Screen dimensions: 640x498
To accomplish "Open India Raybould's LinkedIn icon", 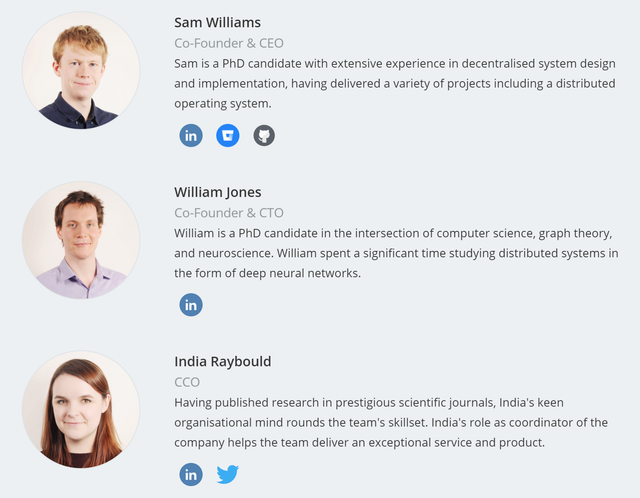I will 191,474.
